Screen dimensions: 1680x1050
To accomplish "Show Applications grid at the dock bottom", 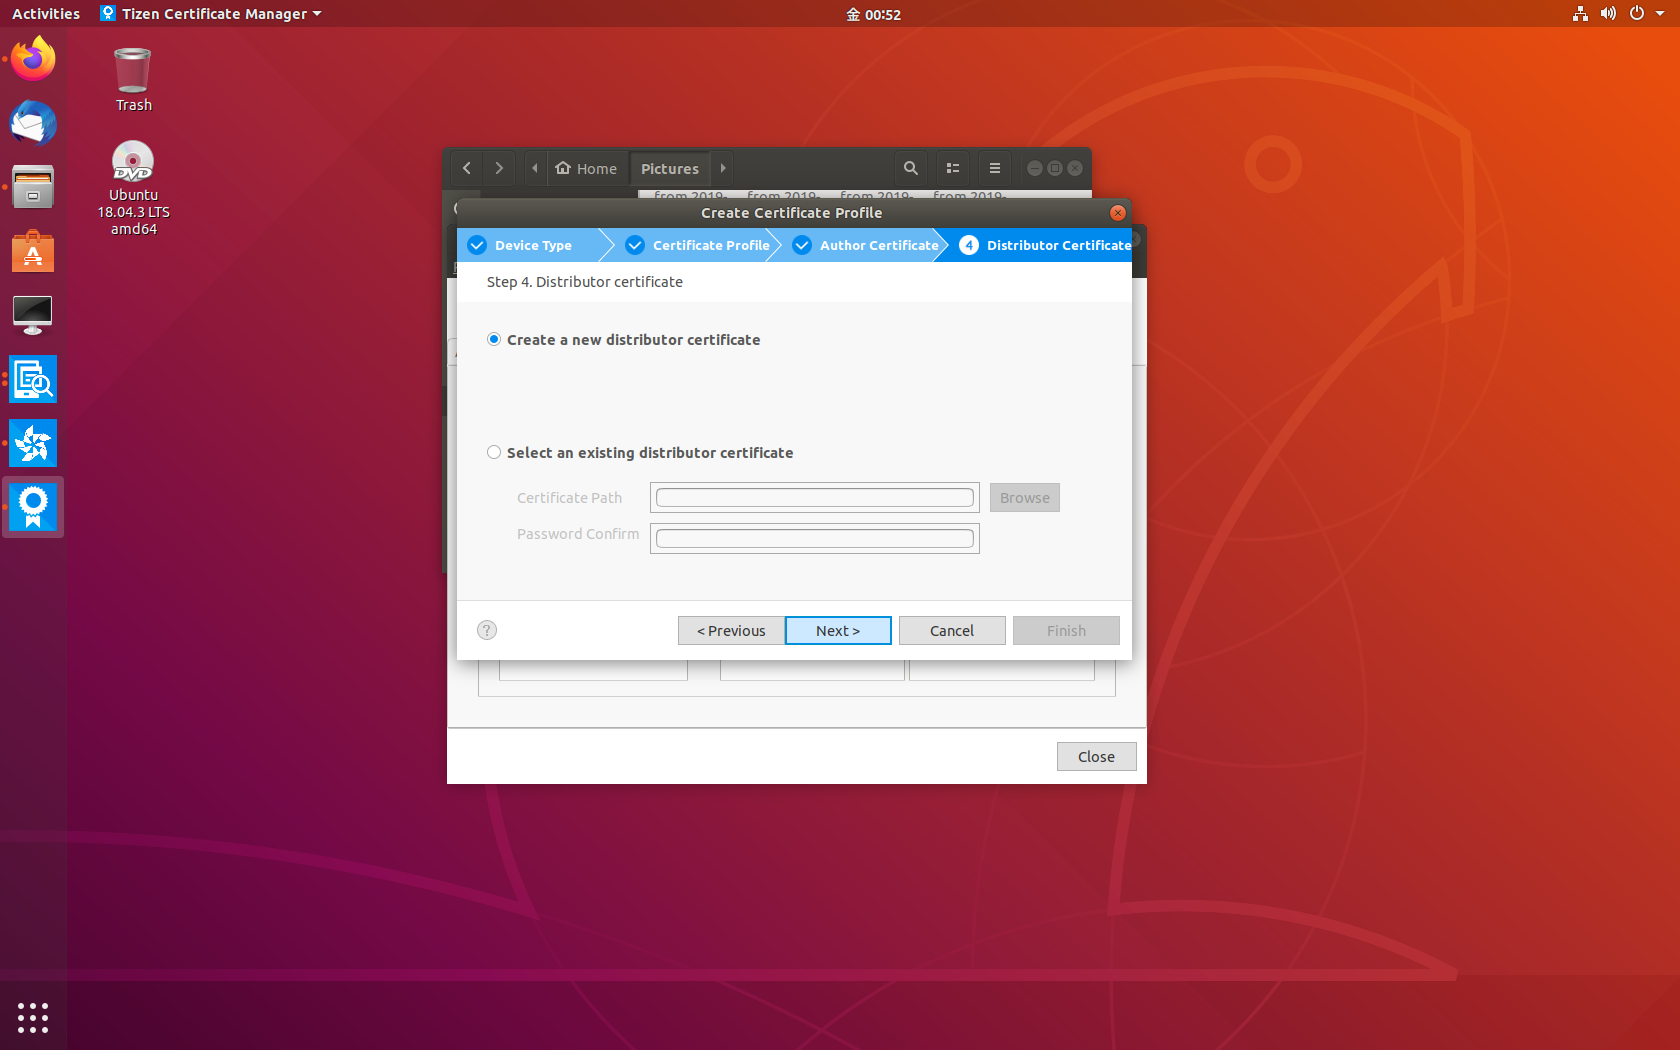I will pyautogui.click(x=33, y=1017).
